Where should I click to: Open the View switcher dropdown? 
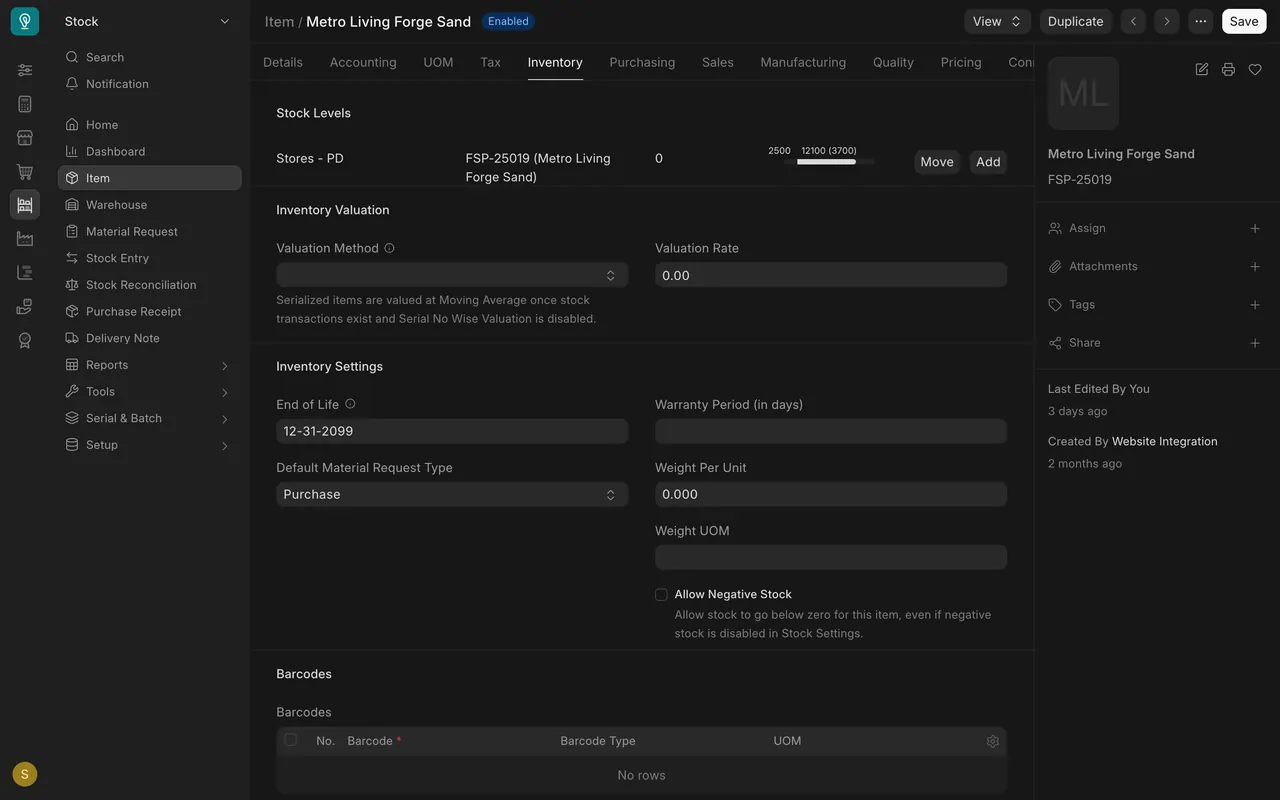(x=998, y=21)
